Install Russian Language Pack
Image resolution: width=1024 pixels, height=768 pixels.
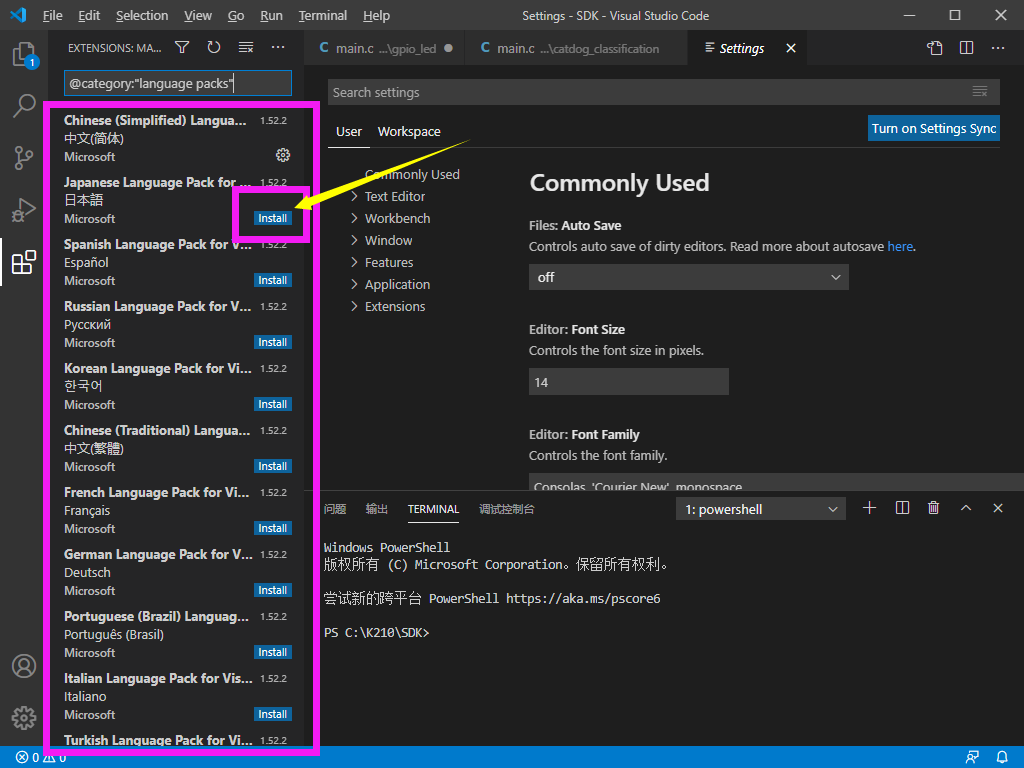[x=272, y=342]
